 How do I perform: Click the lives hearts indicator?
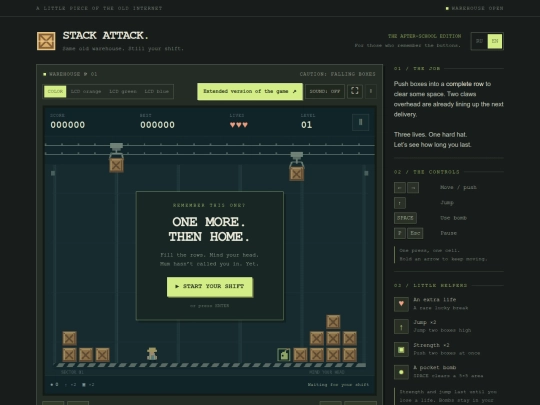[239, 125]
